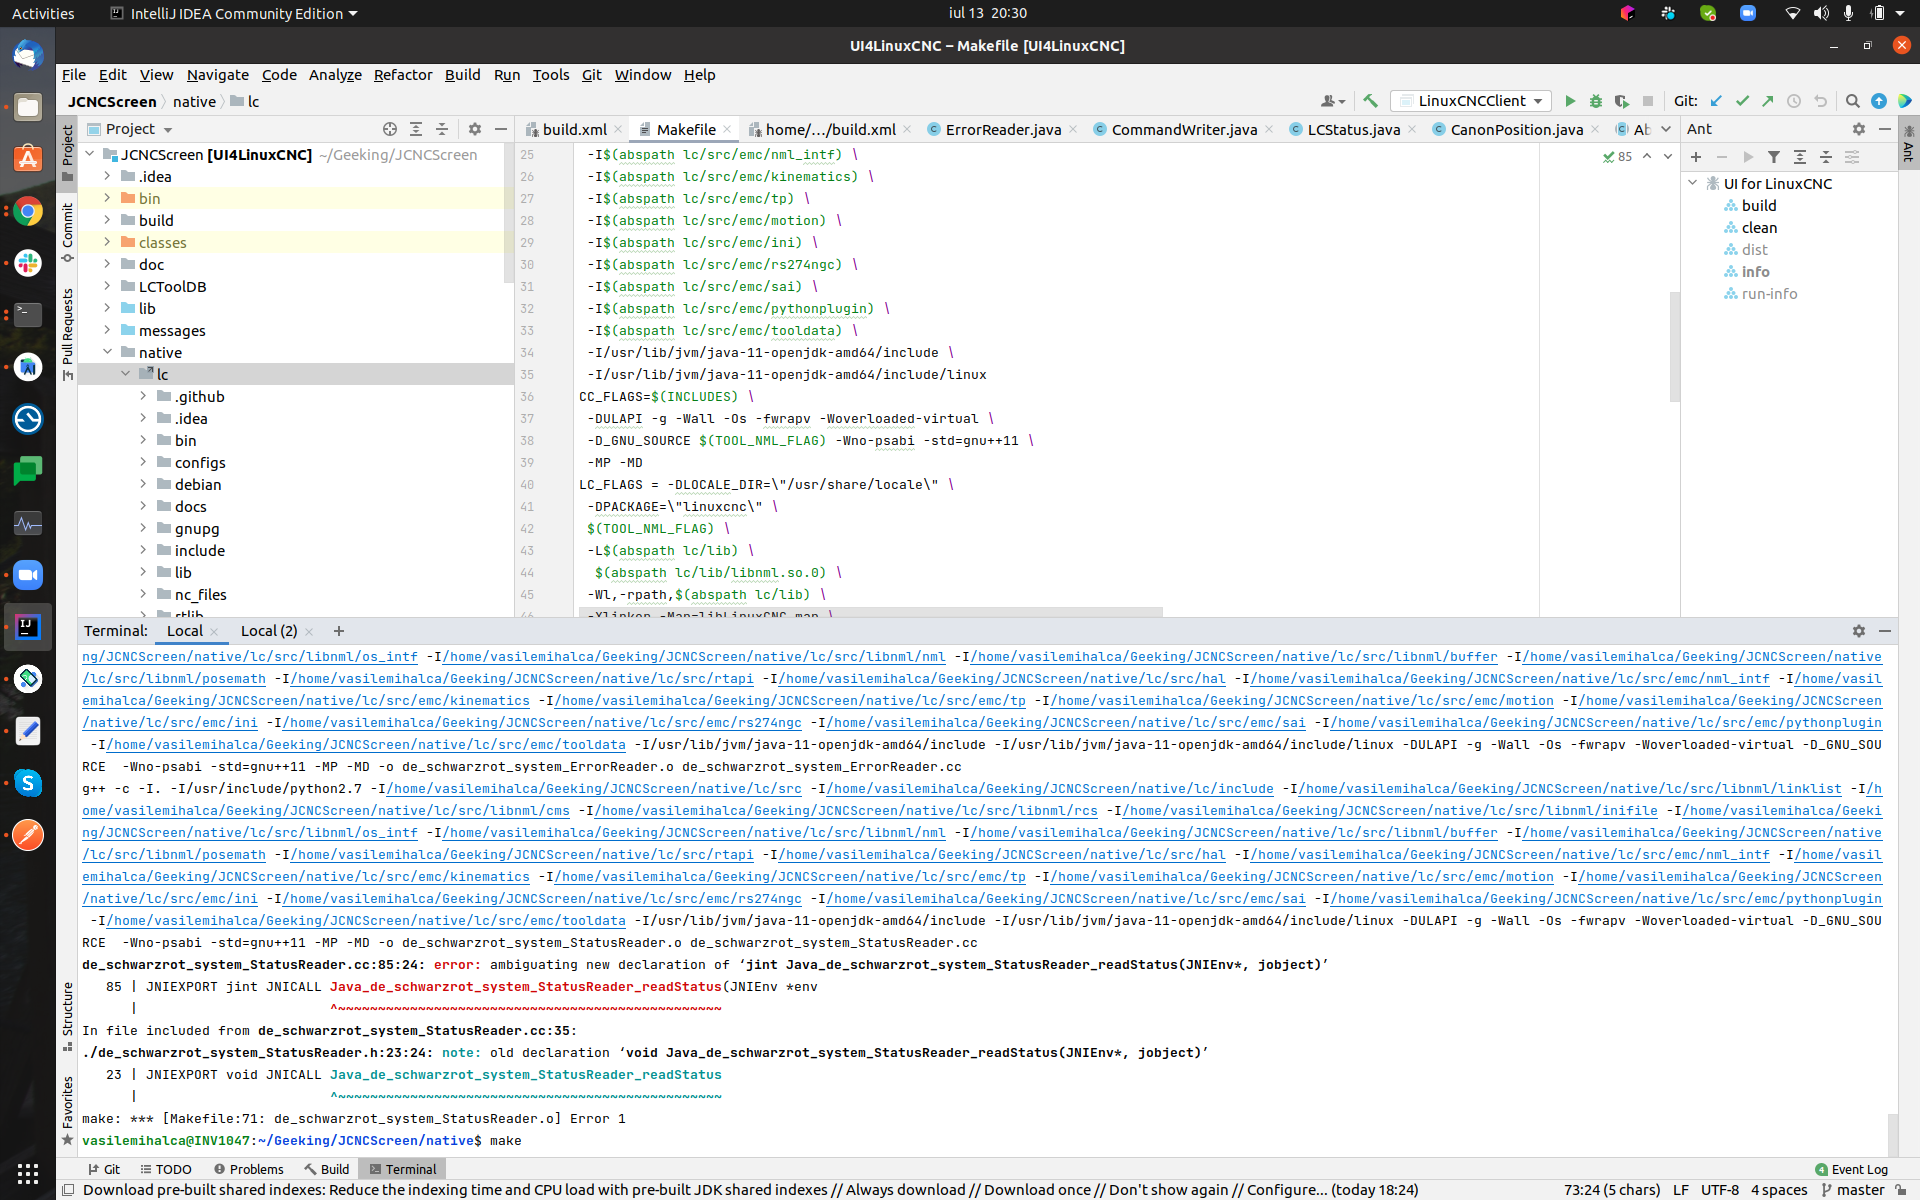The height and width of the screenshot is (1200, 1920).
Task: Collapse all Ant targets icon
Action: pos(1826,157)
